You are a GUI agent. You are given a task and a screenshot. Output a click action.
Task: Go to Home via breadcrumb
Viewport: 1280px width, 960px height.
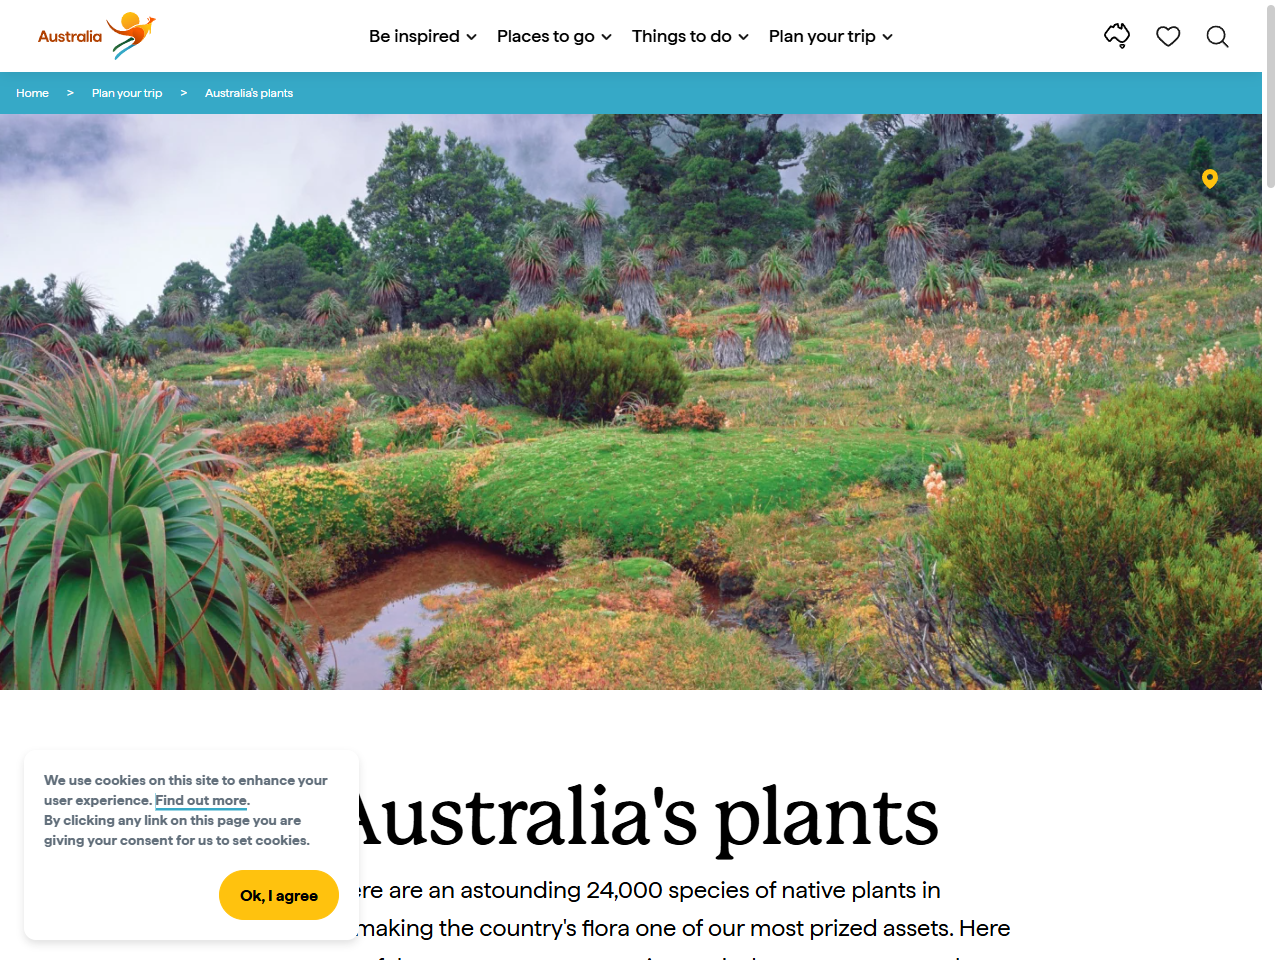click(32, 92)
